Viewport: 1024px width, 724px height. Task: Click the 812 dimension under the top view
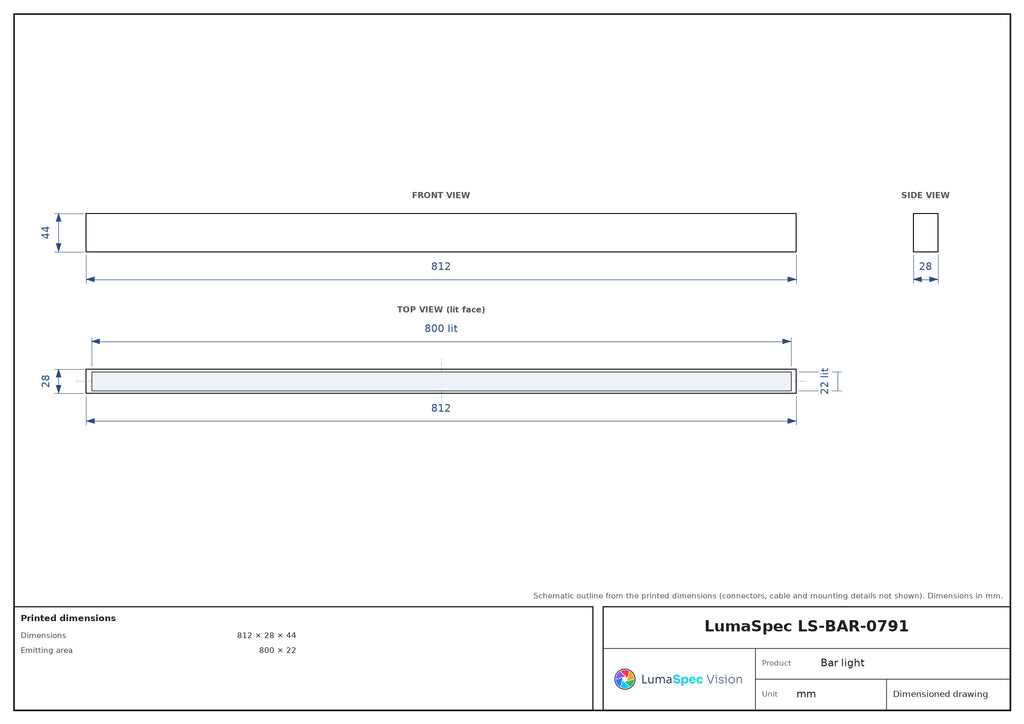441,408
